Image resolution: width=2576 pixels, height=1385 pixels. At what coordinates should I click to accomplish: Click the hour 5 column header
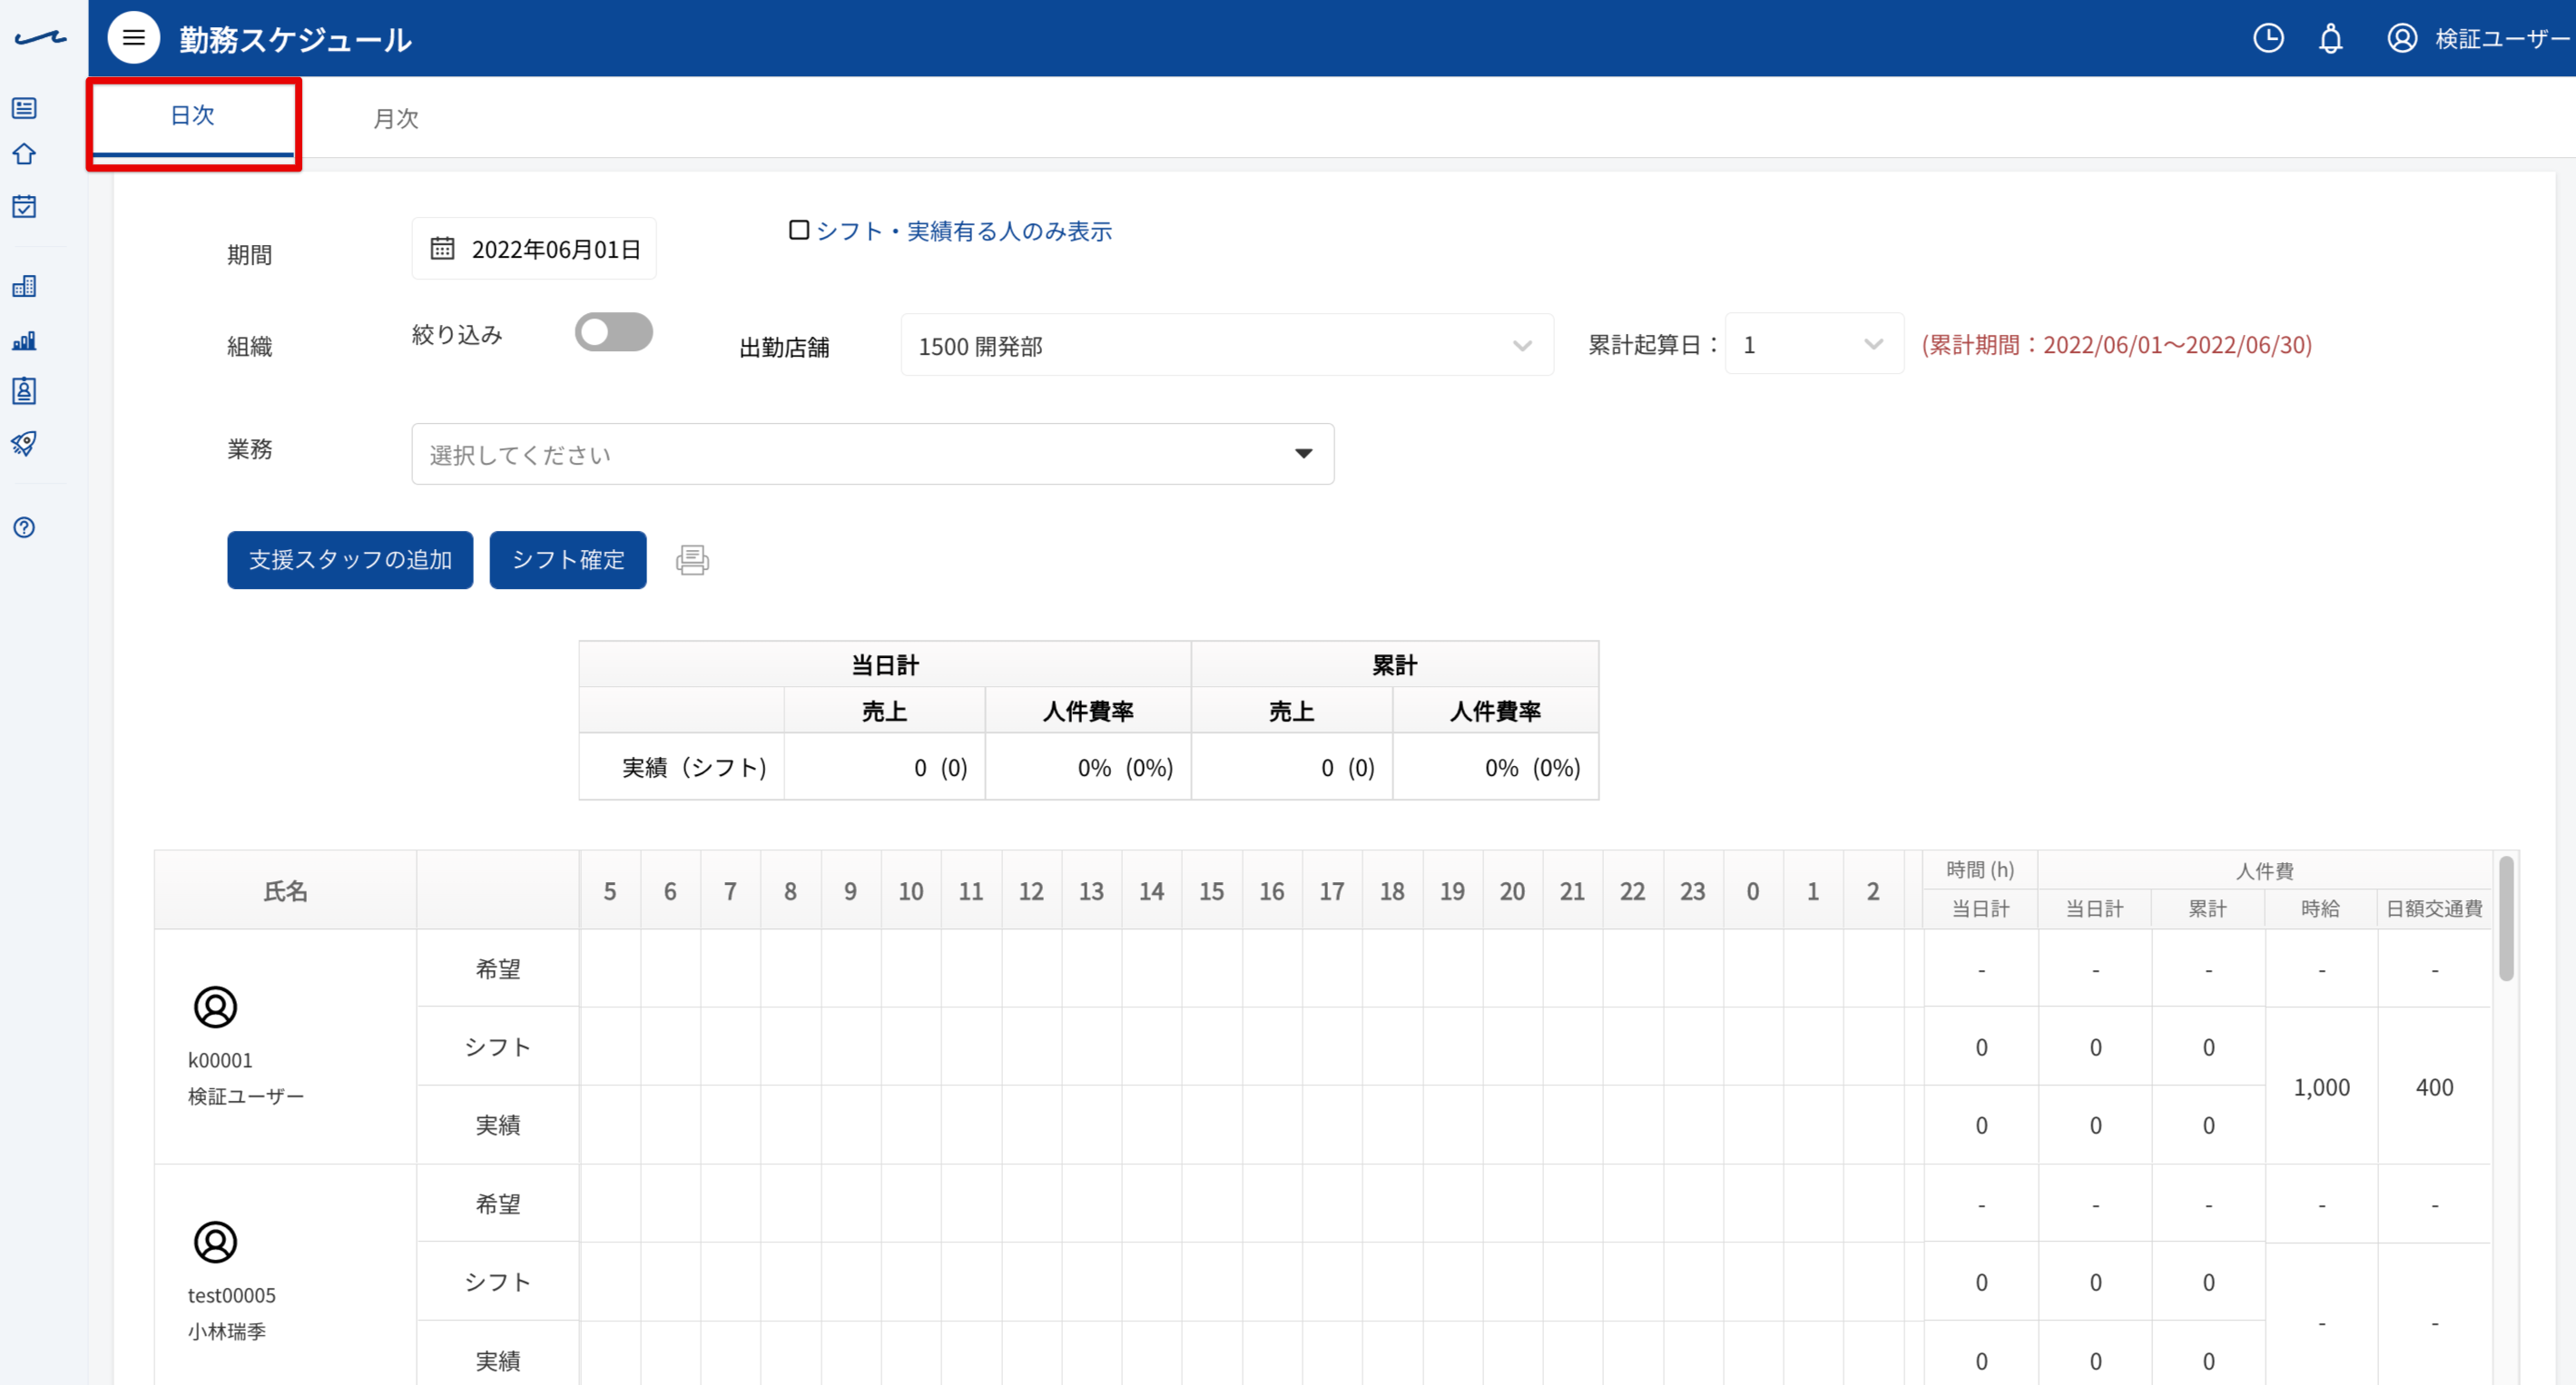[610, 891]
